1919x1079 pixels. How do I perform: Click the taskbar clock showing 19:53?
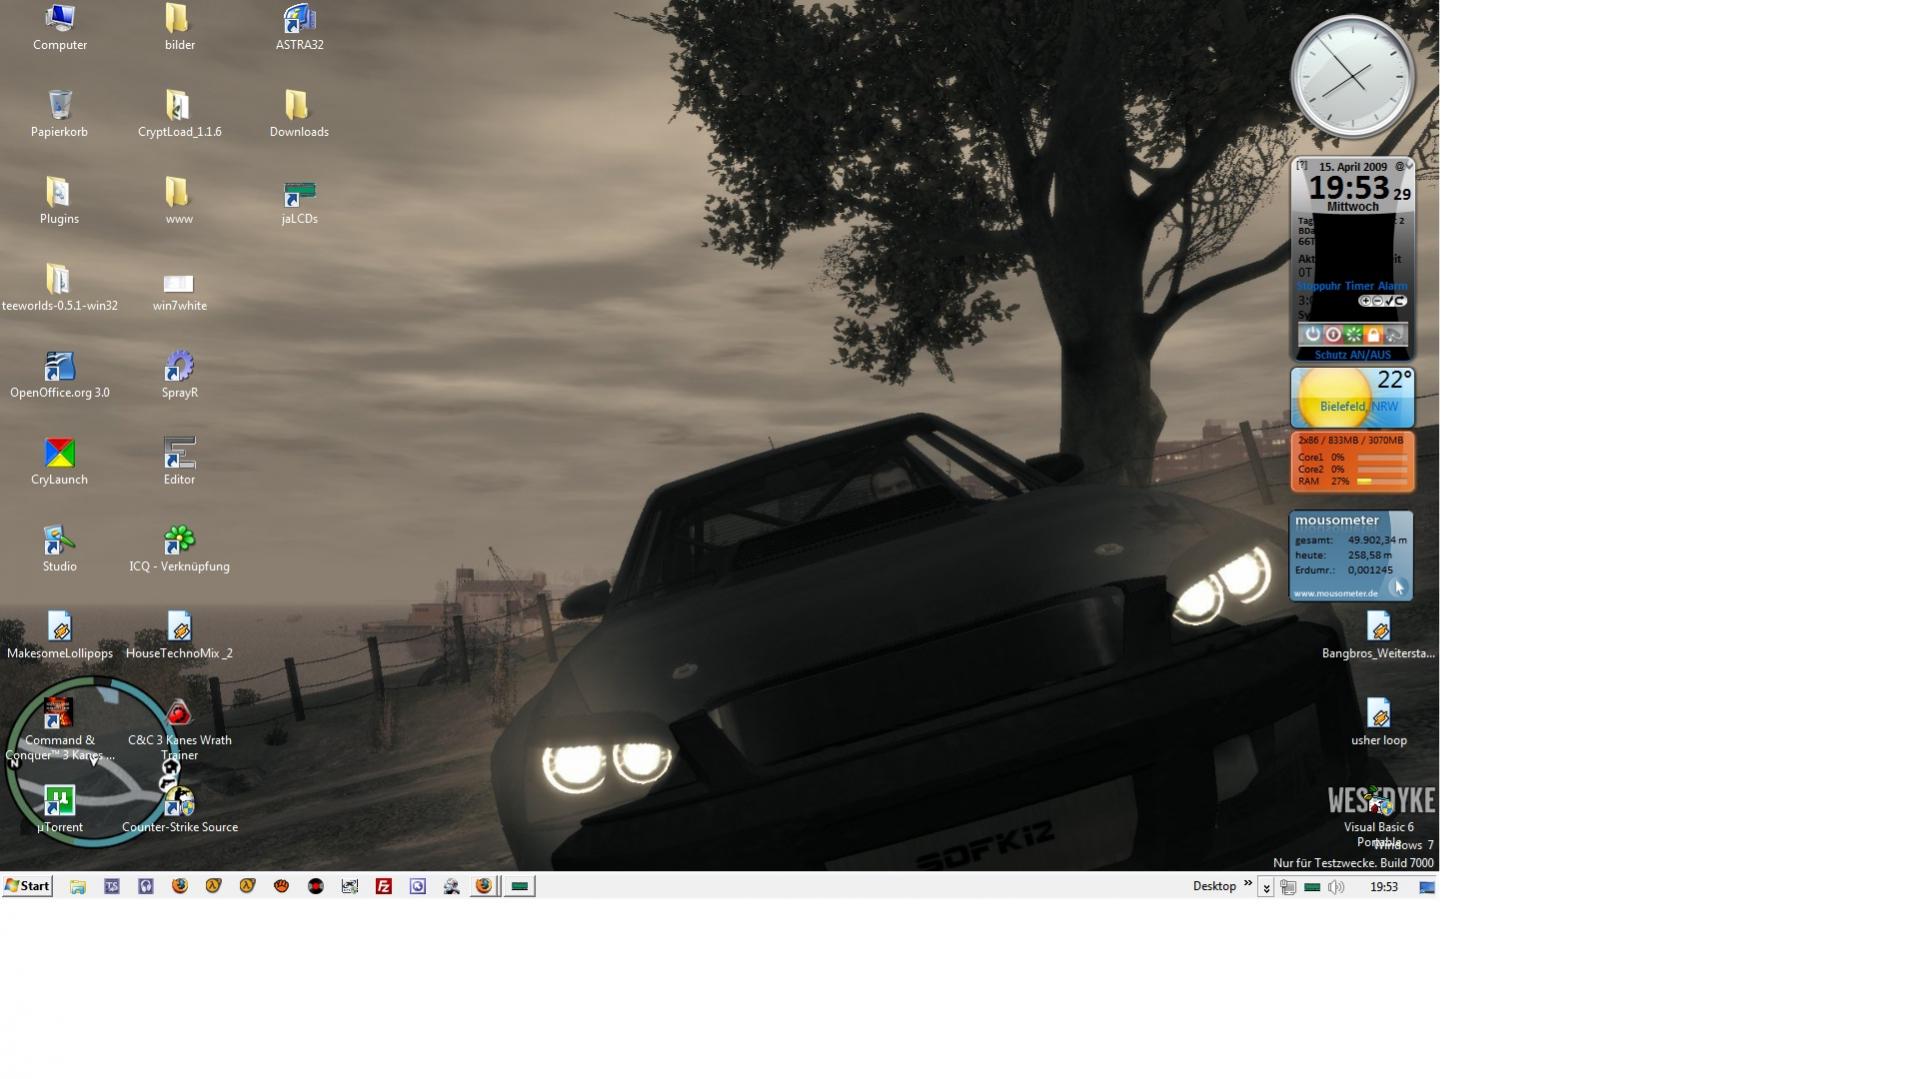click(1383, 887)
